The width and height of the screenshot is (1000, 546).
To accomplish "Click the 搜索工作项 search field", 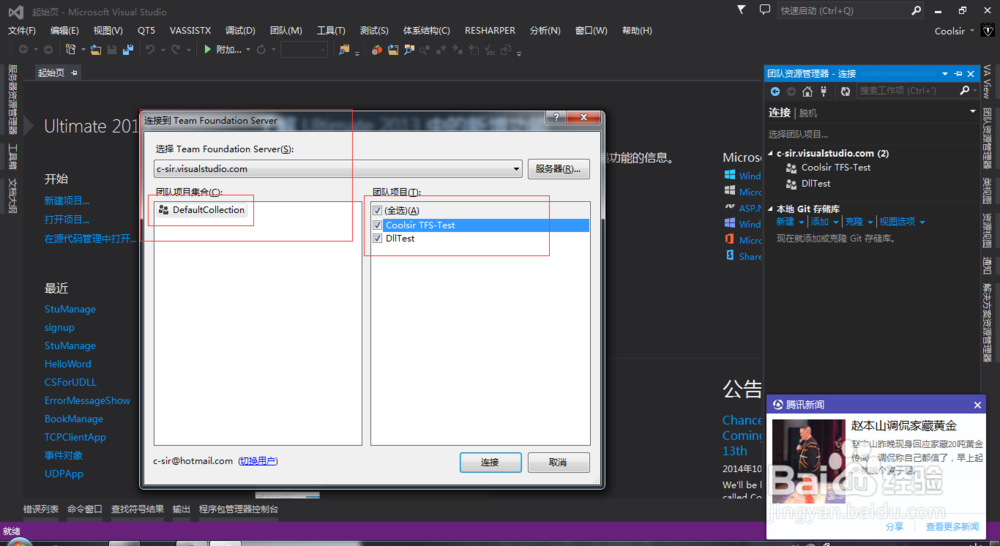I will pos(907,91).
